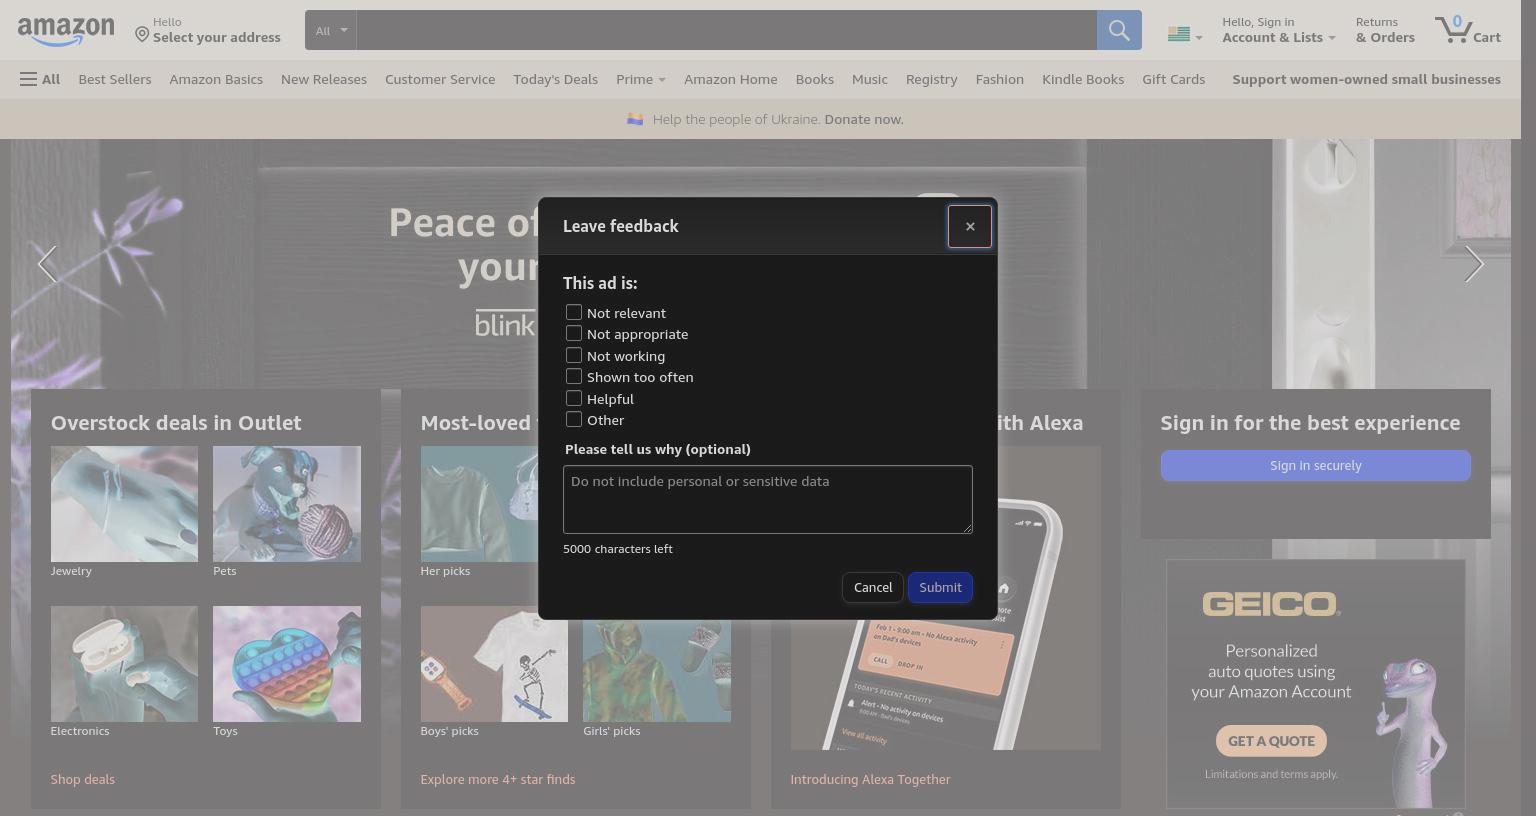
Task: Open the All hamburger menu
Action: coord(40,79)
